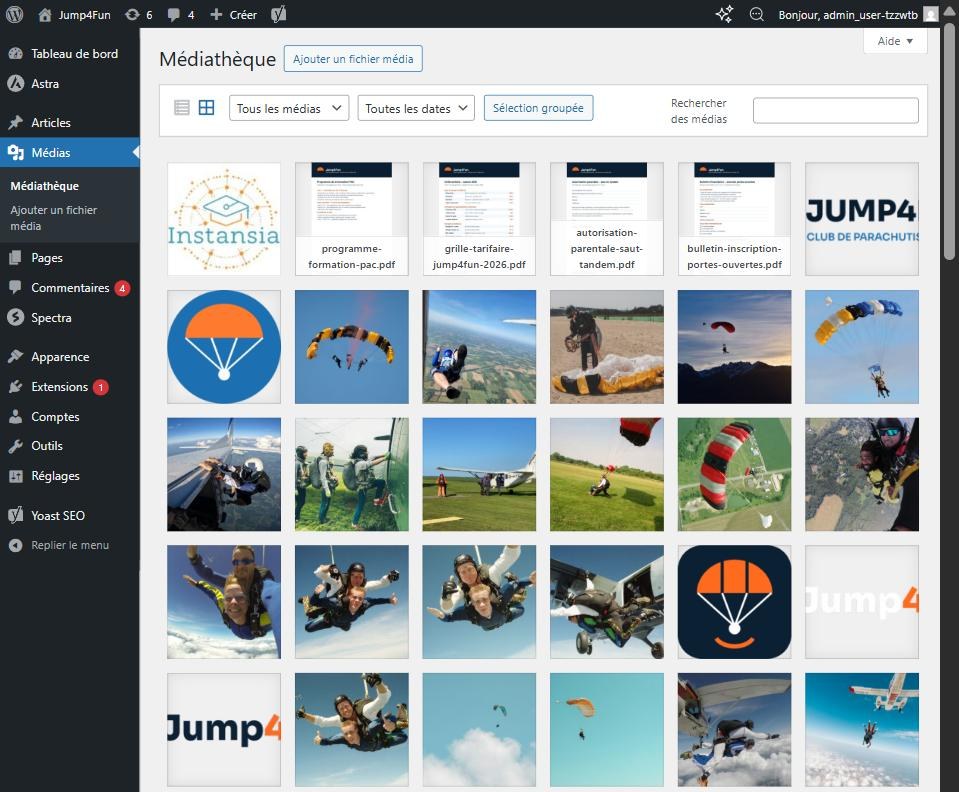Click the Replier le menu link
The height and width of the screenshot is (792, 959).
(x=70, y=545)
